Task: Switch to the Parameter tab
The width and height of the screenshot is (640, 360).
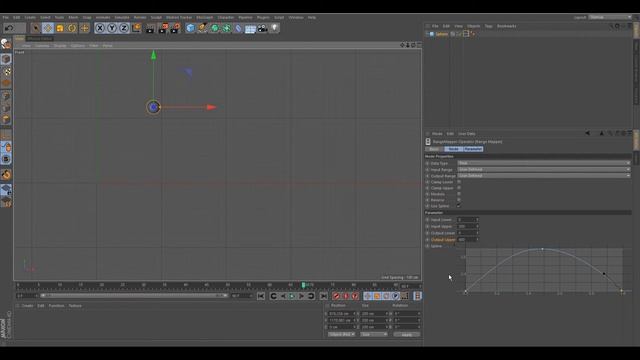Action: [x=473, y=149]
